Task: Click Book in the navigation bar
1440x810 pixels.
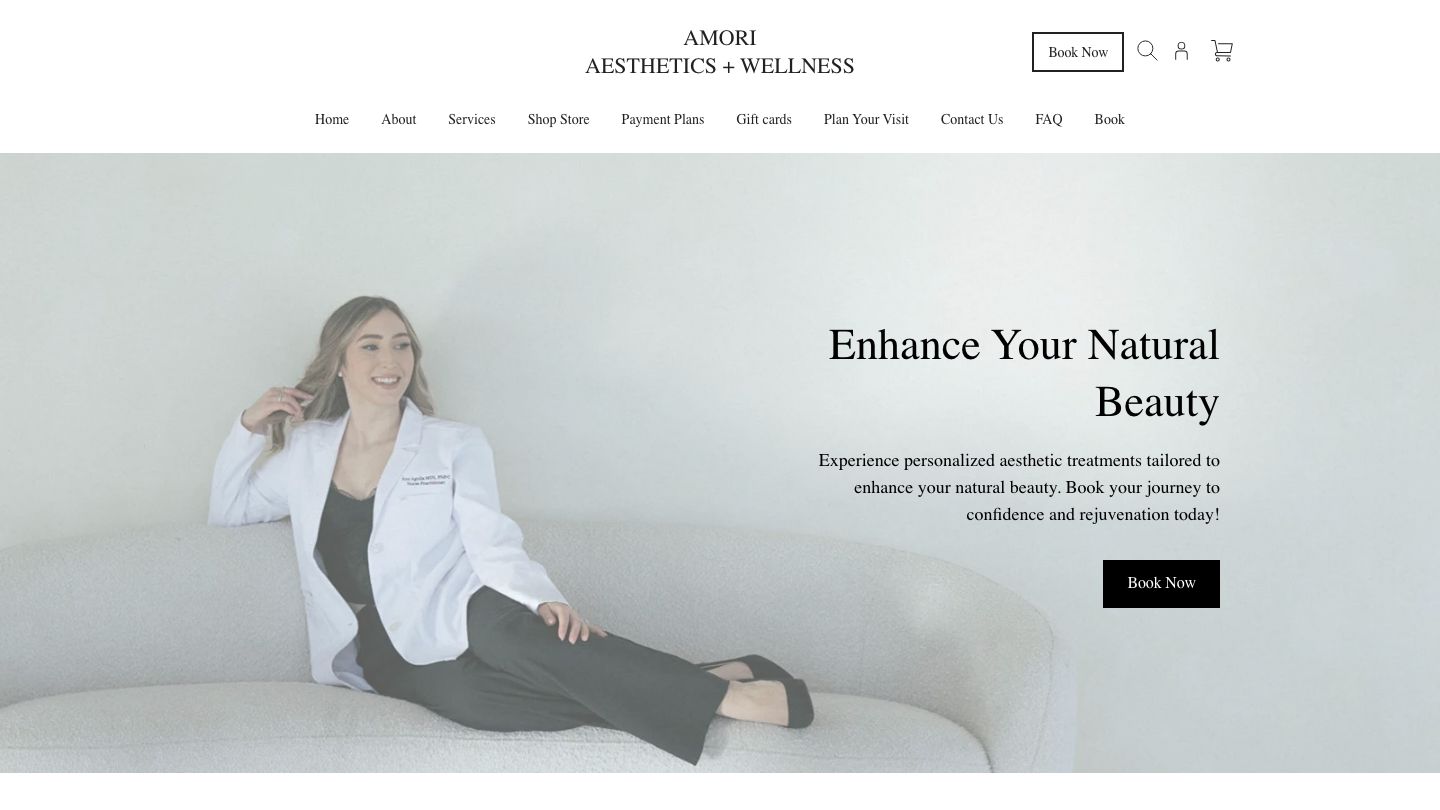Action: 1110,120
